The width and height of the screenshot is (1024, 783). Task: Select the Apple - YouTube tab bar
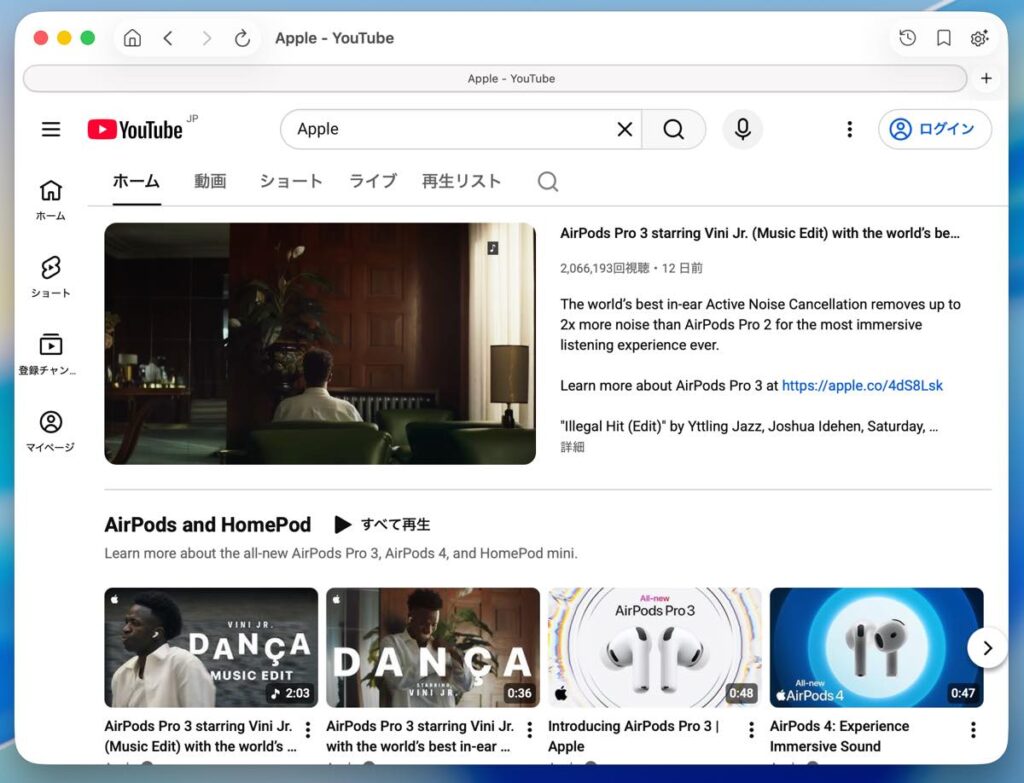click(x=495, y=78)
